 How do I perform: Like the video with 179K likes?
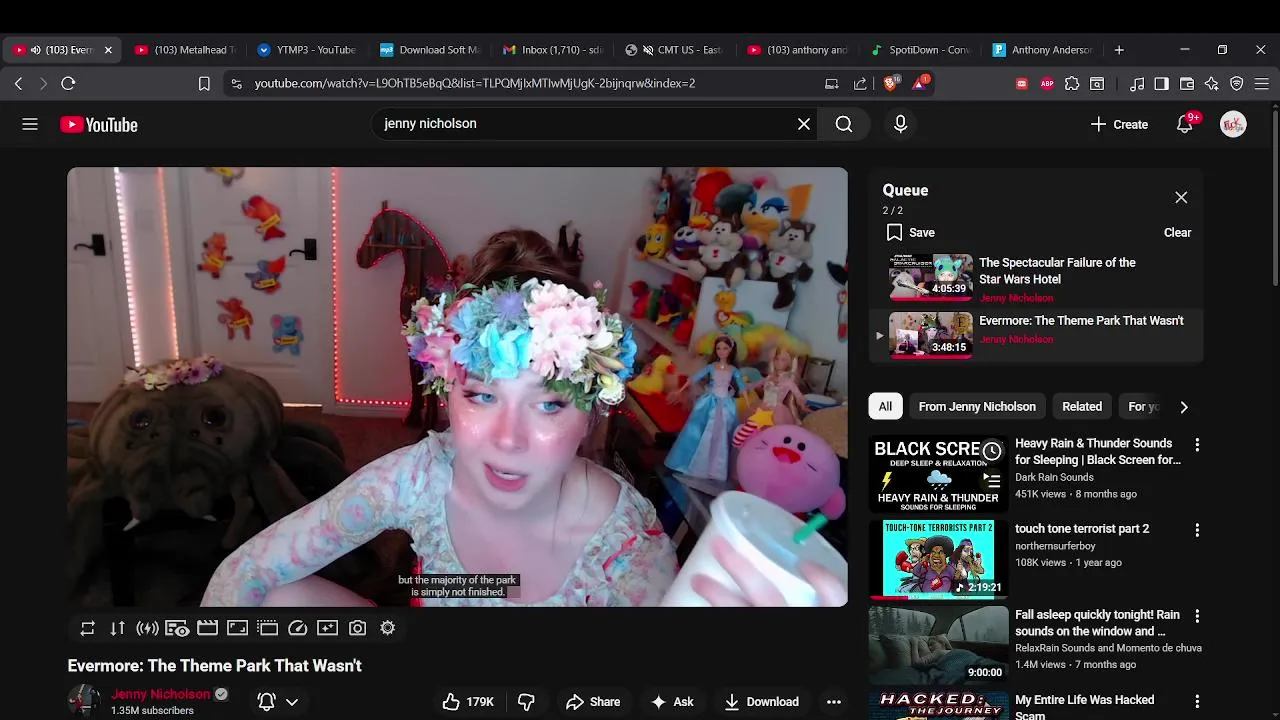click(468, 702)
